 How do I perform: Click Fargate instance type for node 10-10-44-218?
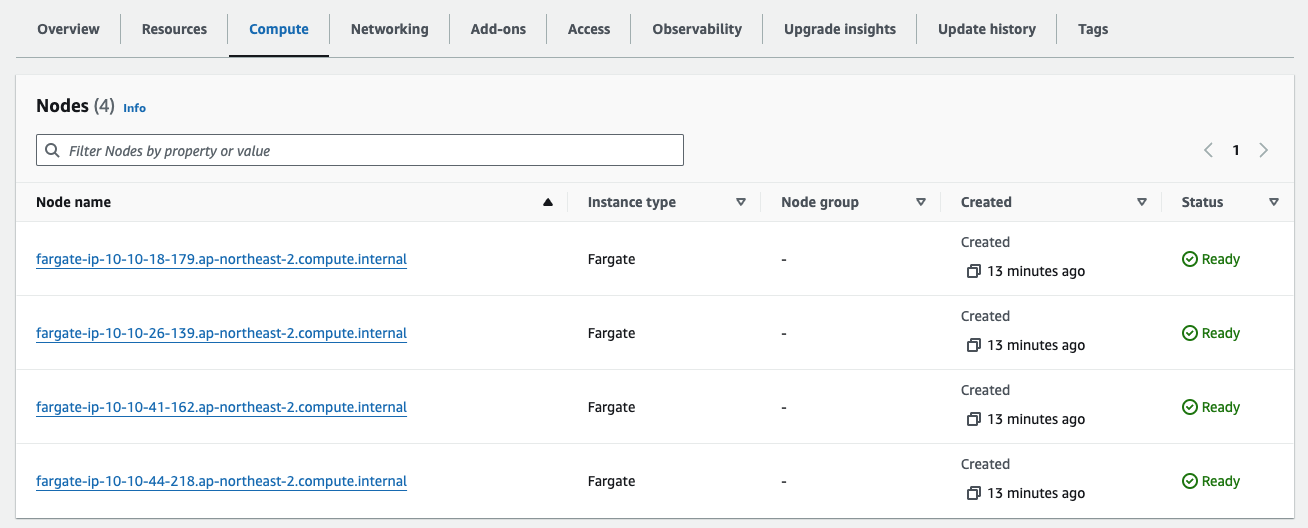pyautogui.click(x=611, y=481)
